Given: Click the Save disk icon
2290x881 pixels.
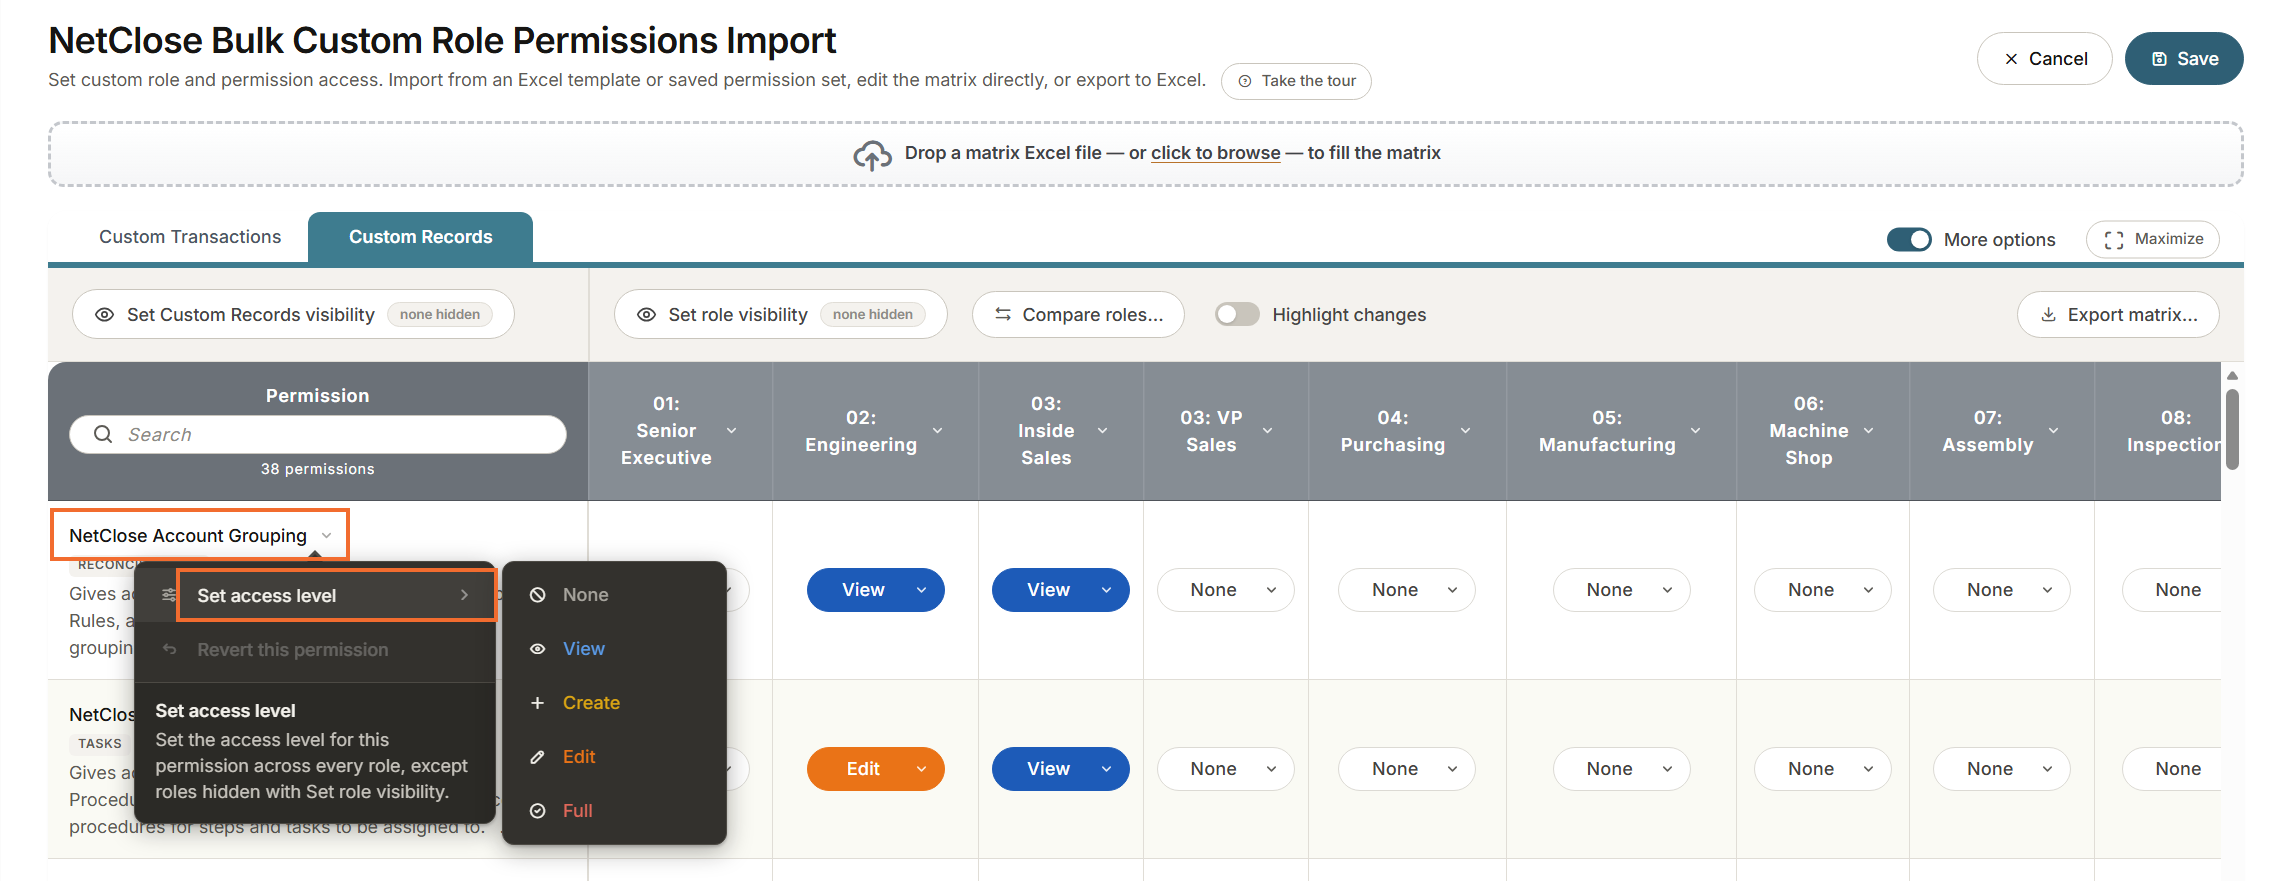Looking at the screenshot, I should [x=2160, y=59].
